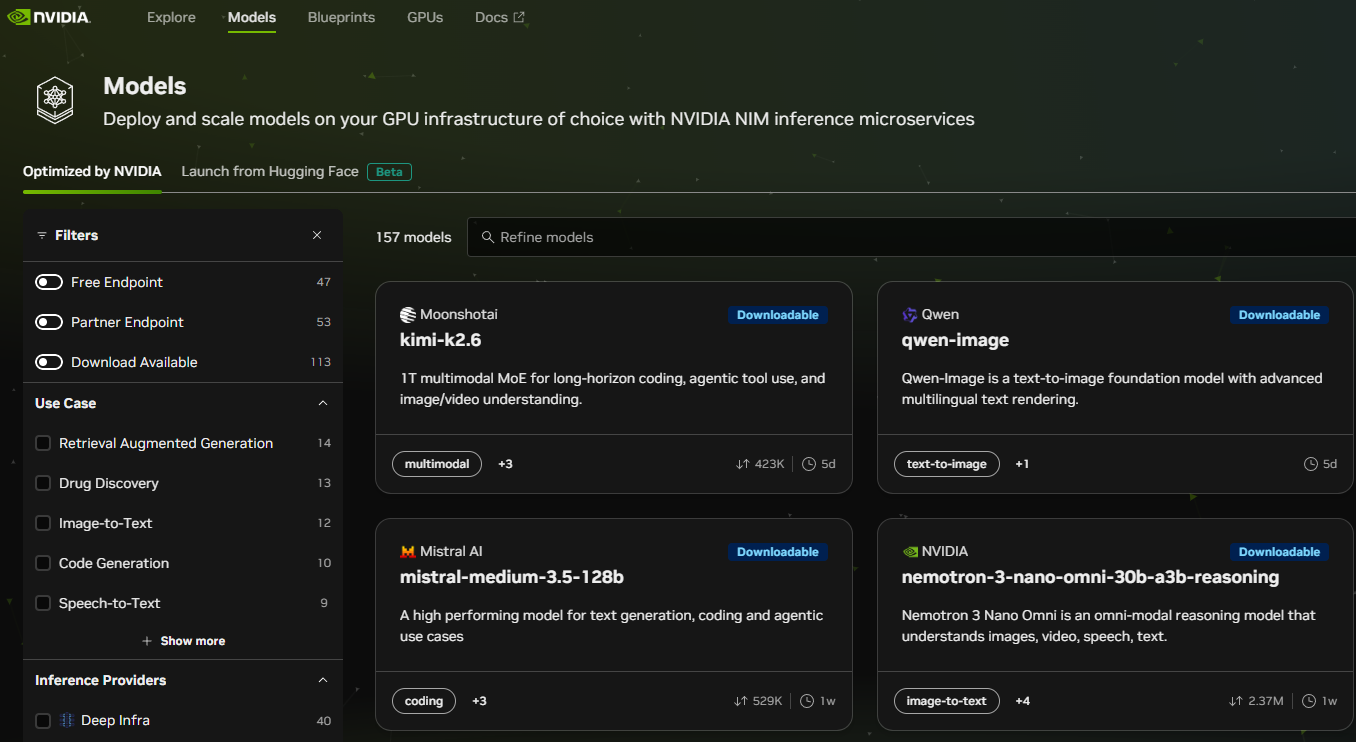Check the Retrieval Augmented Generation checkbox
Image resolution: width=1356 pixels, height=742 pixels.
click(x=43, y=443)
